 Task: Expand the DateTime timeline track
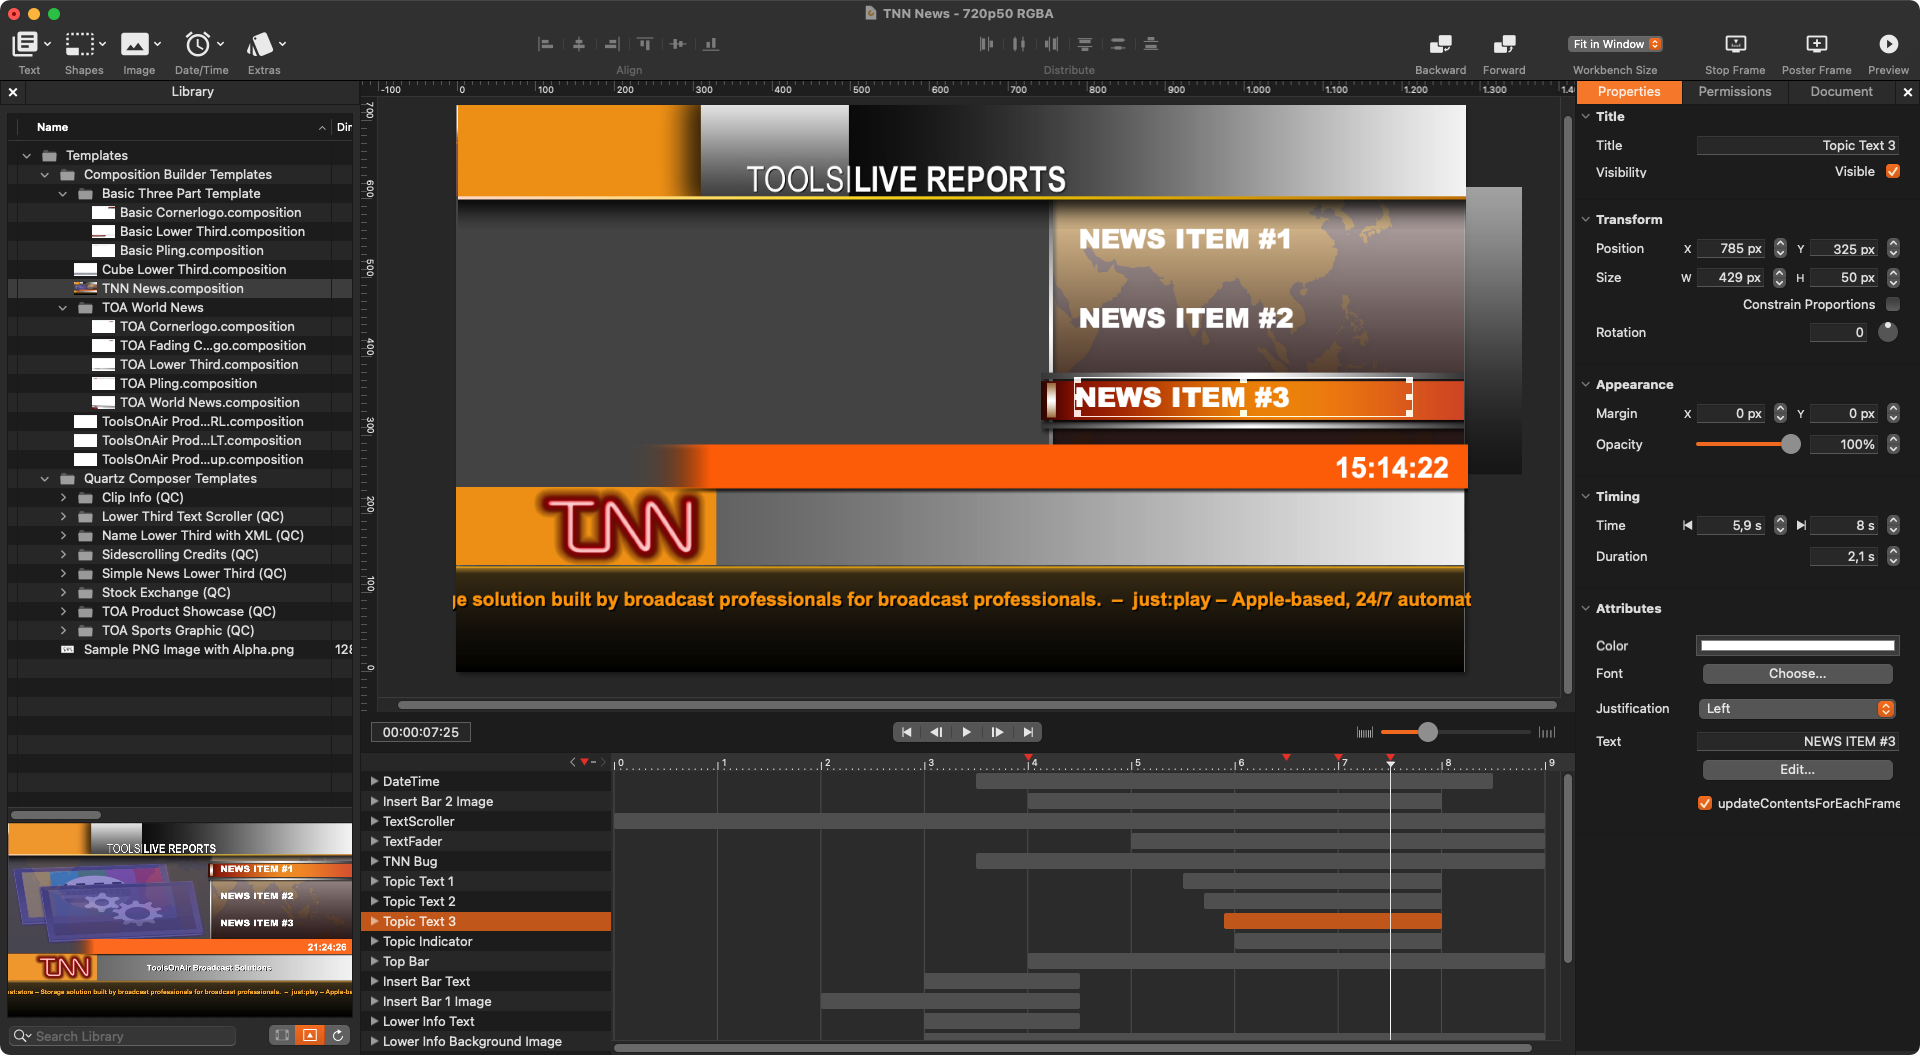pos(374,781)
